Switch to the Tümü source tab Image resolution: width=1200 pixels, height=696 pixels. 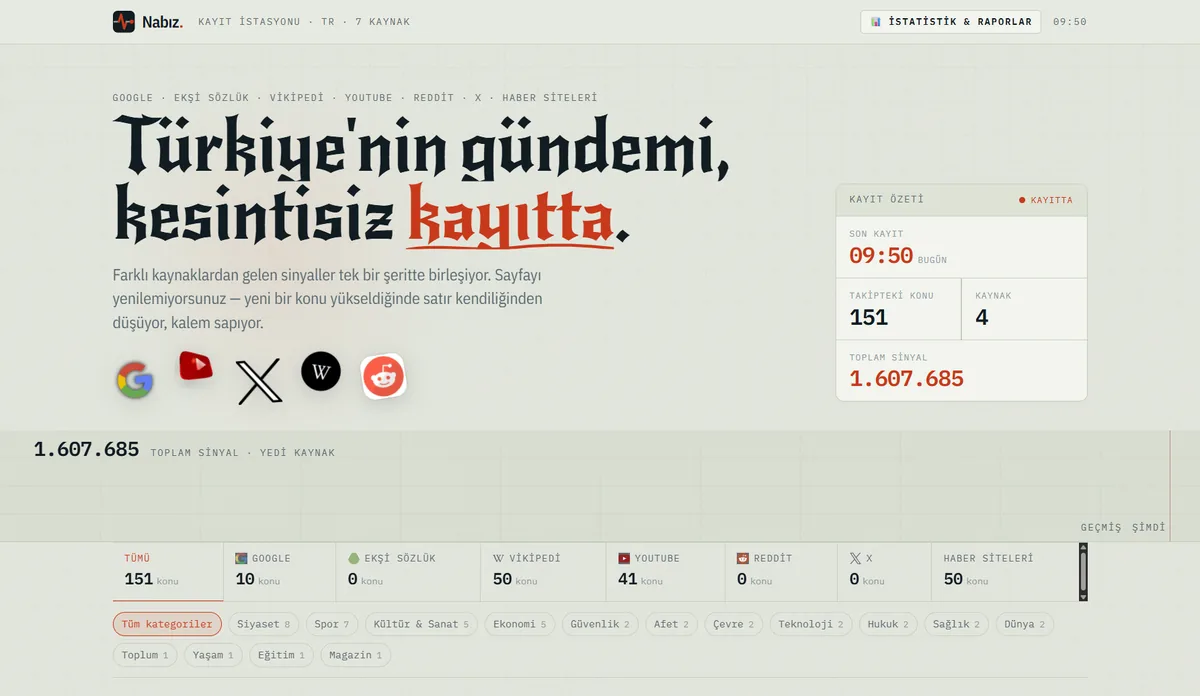(168, 571)
